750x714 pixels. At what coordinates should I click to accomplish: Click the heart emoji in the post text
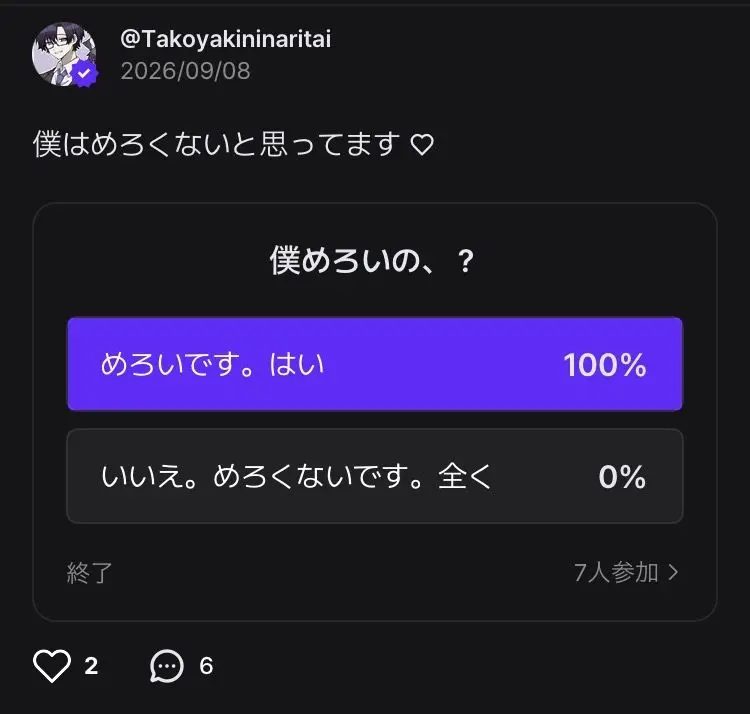(x=422, y=145)
